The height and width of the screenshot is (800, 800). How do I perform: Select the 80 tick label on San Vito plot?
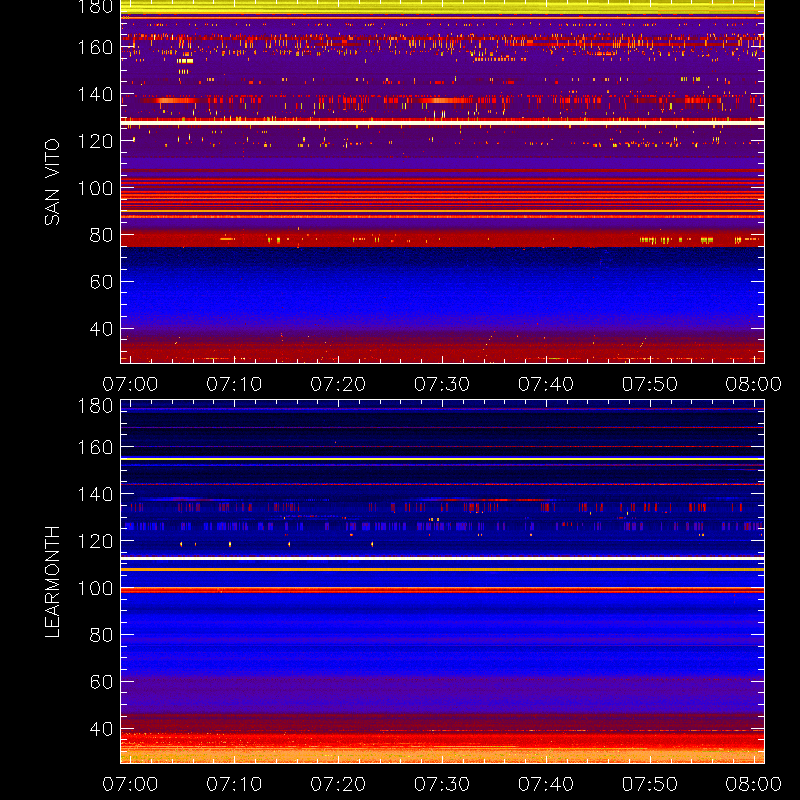click(x=101, y=235)
